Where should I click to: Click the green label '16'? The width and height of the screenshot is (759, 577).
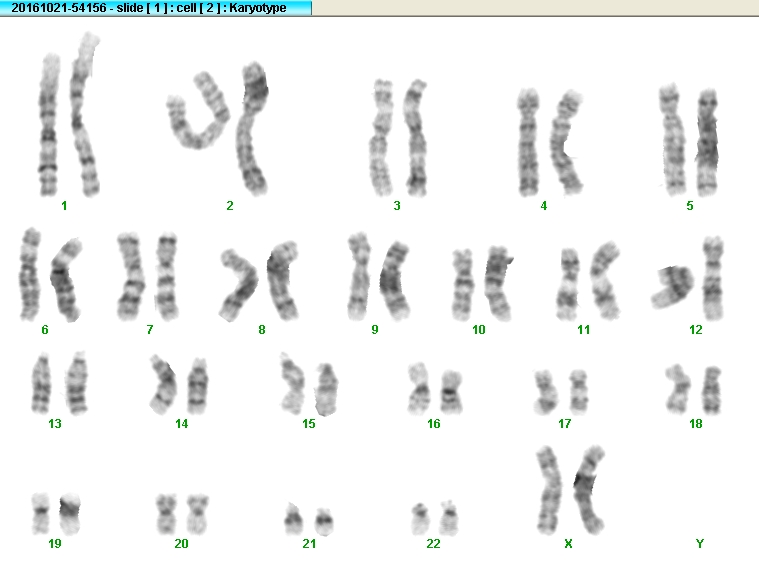(434, 424)
